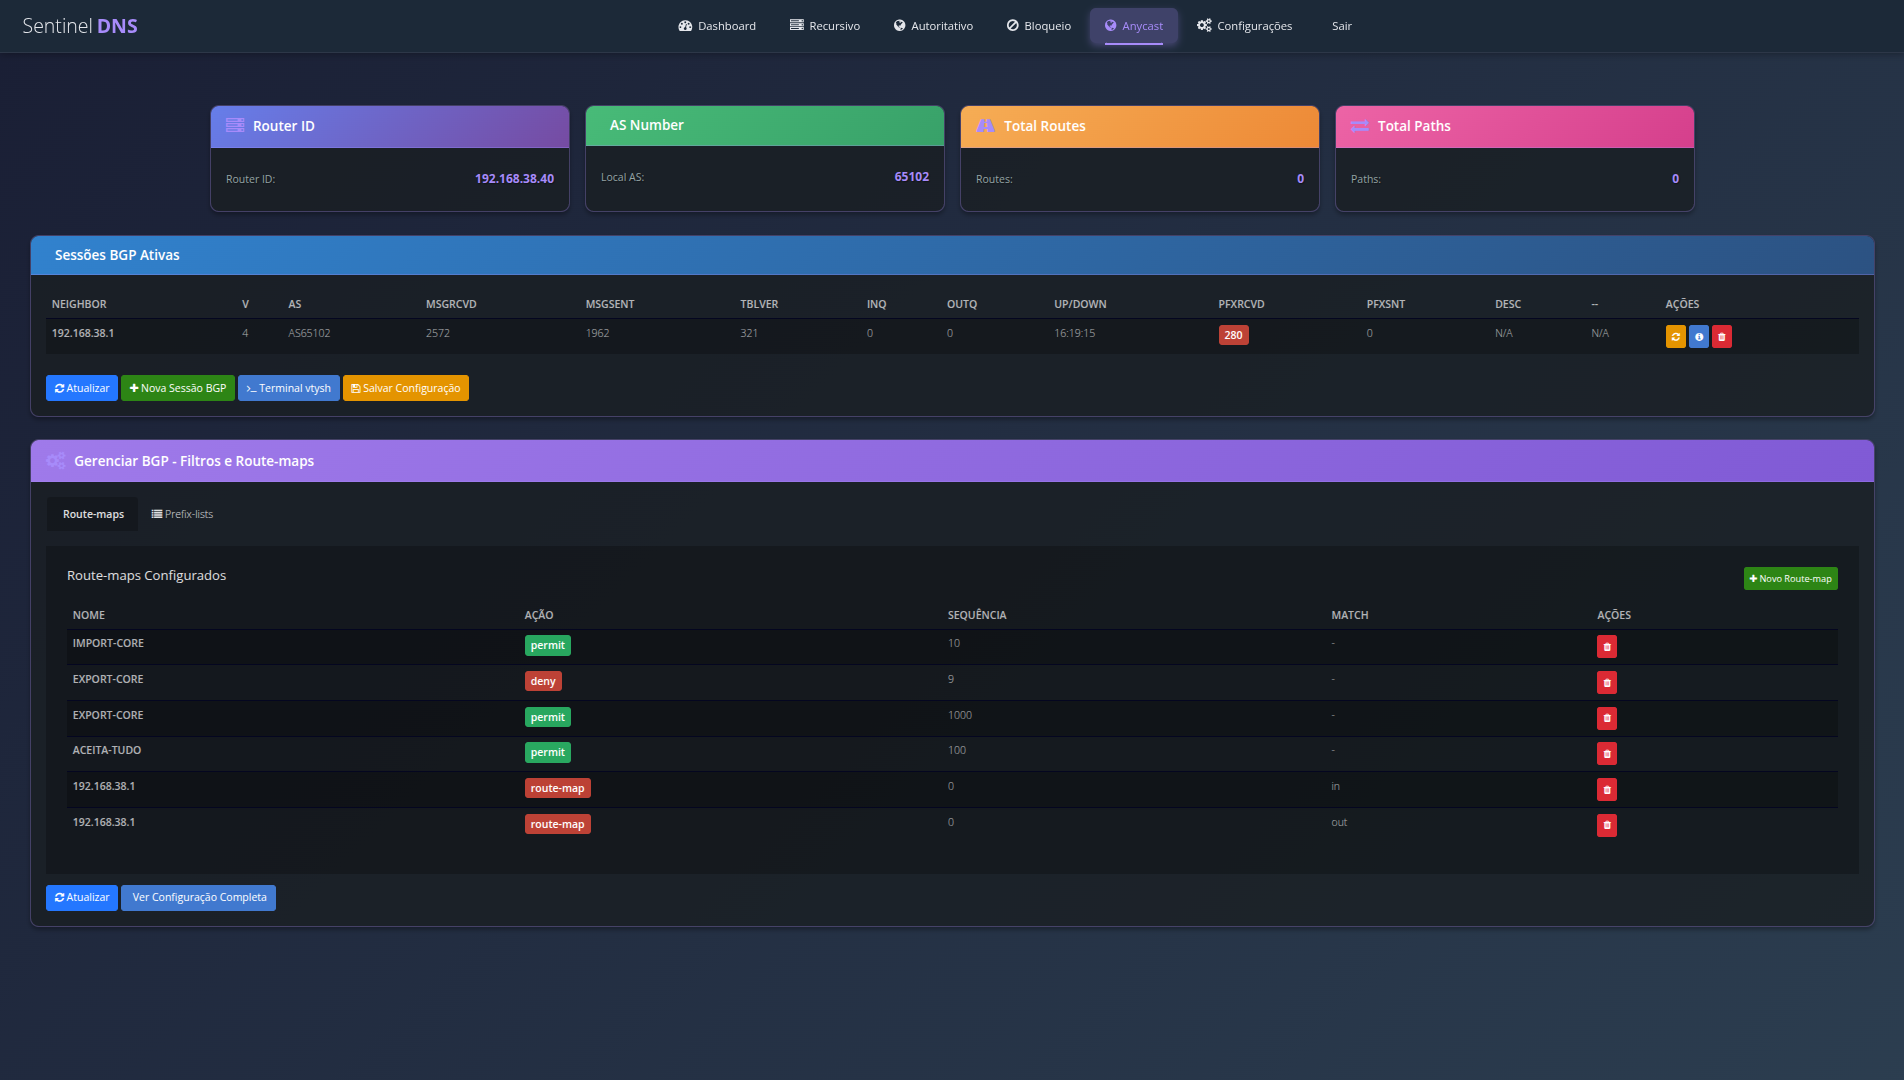Click the route-map badge in the 'in' row
1904x1080 pixels.
pos(557,789)
